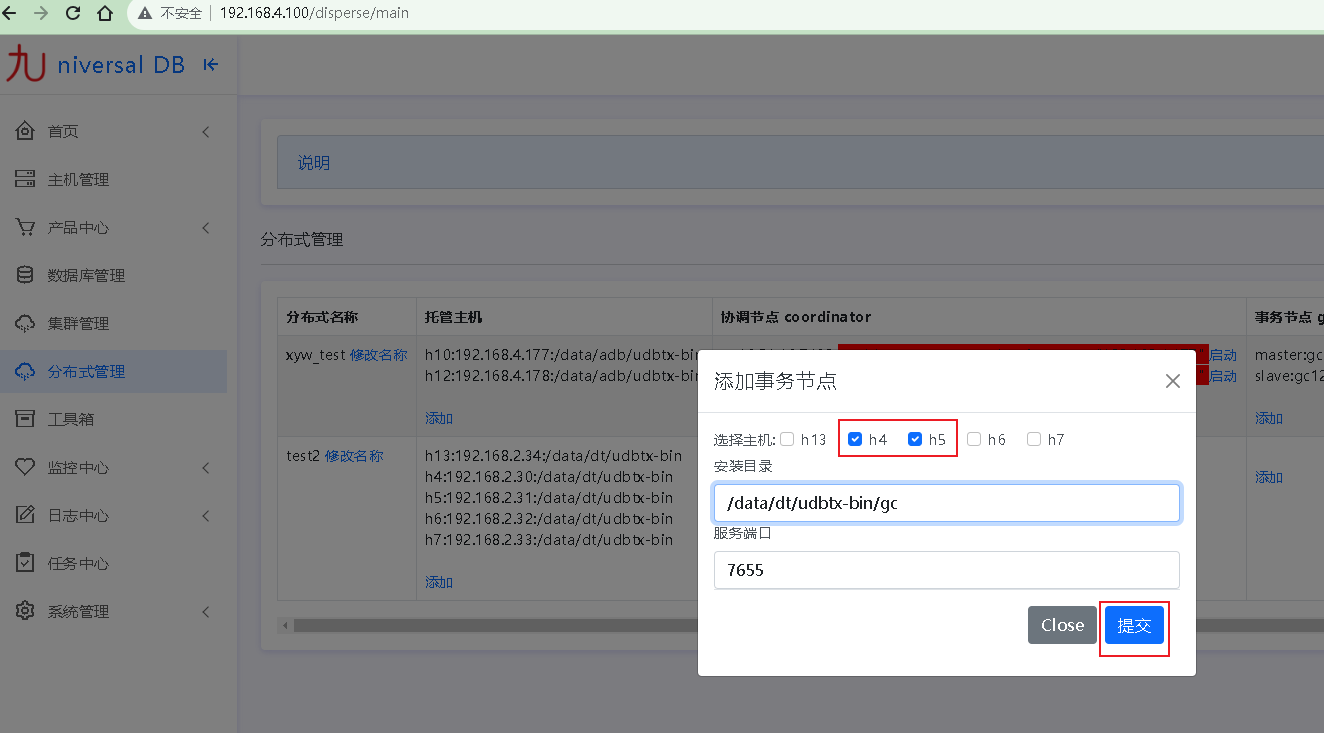Click the horizontal scrollbar under the table
Image resolution: width=1324 pixels, height=733 pixels.
pyautogui.click(x=490, y=625)
